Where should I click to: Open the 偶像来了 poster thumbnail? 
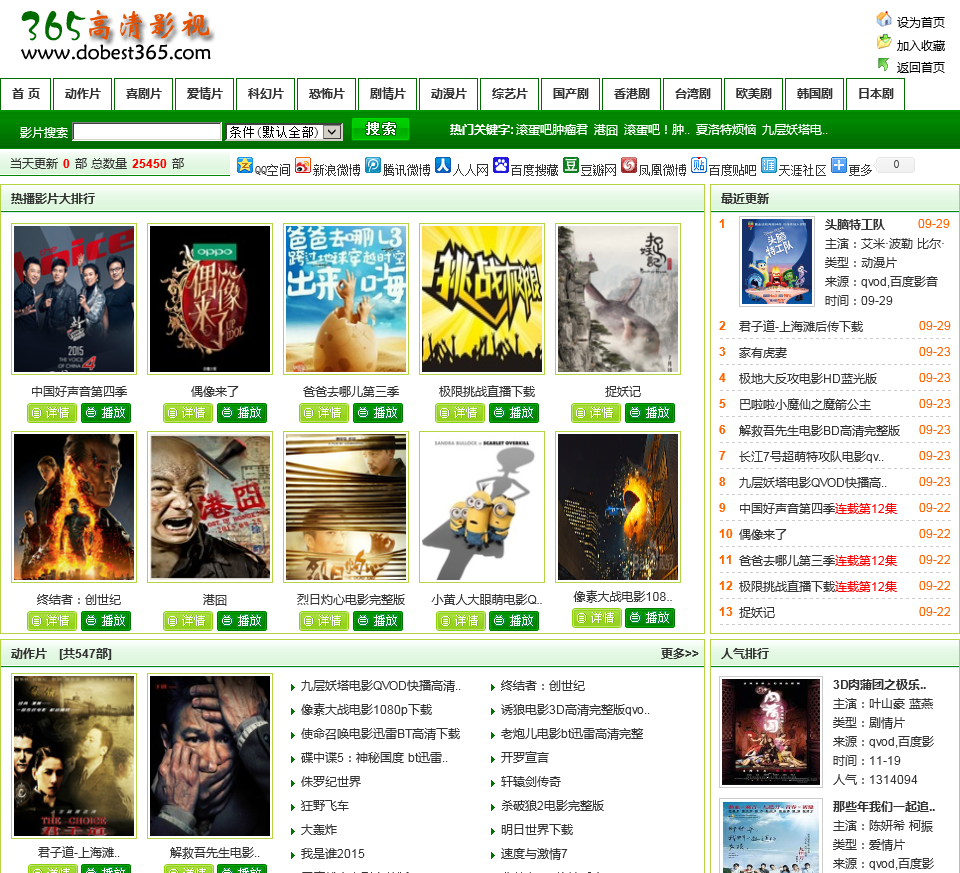(x=210, y=299)
